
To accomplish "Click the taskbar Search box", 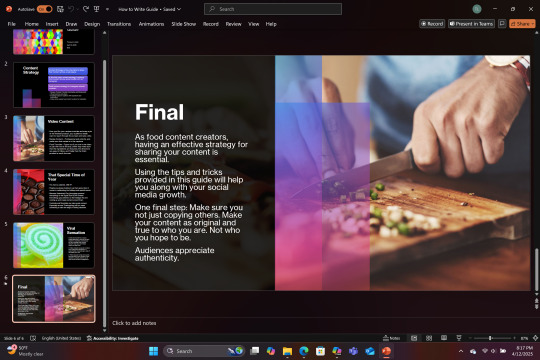I will (x=204, y=351).
